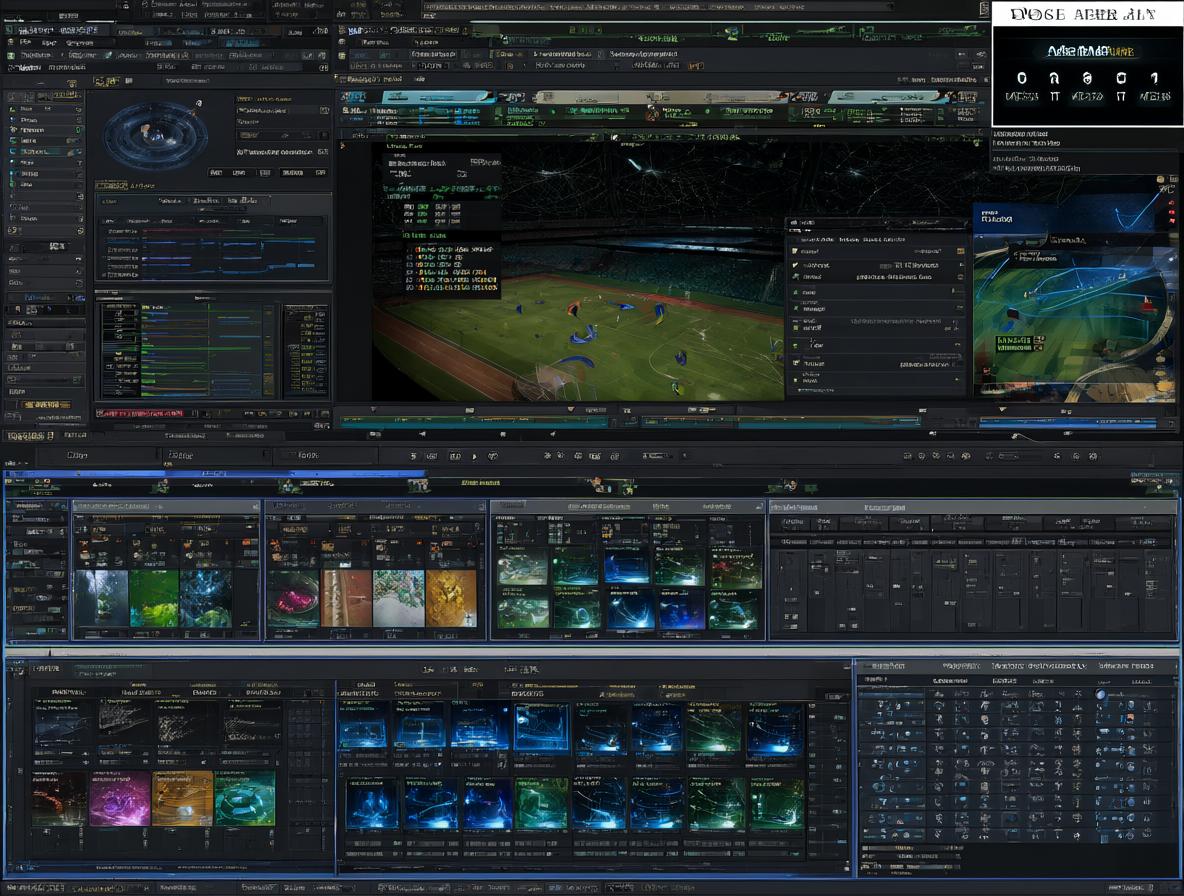Select the circular orbit radar graphic
The image size is (1184, 896).
coord(155,136)
